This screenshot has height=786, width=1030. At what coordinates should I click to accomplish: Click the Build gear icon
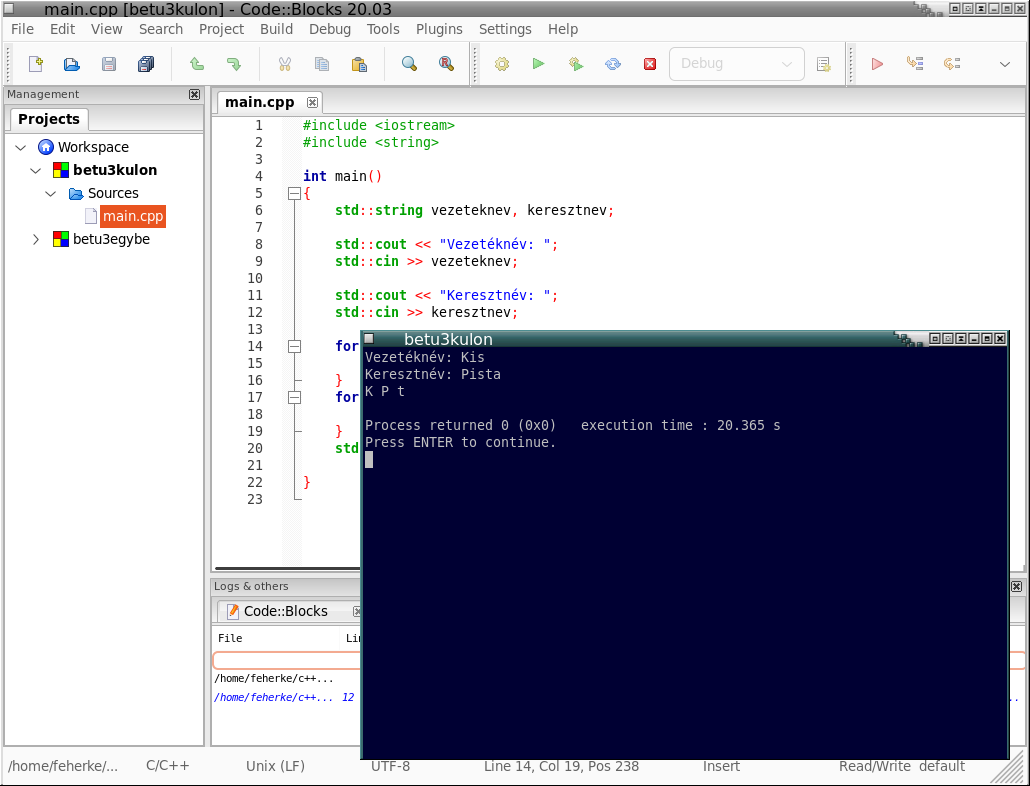[502, 64]
